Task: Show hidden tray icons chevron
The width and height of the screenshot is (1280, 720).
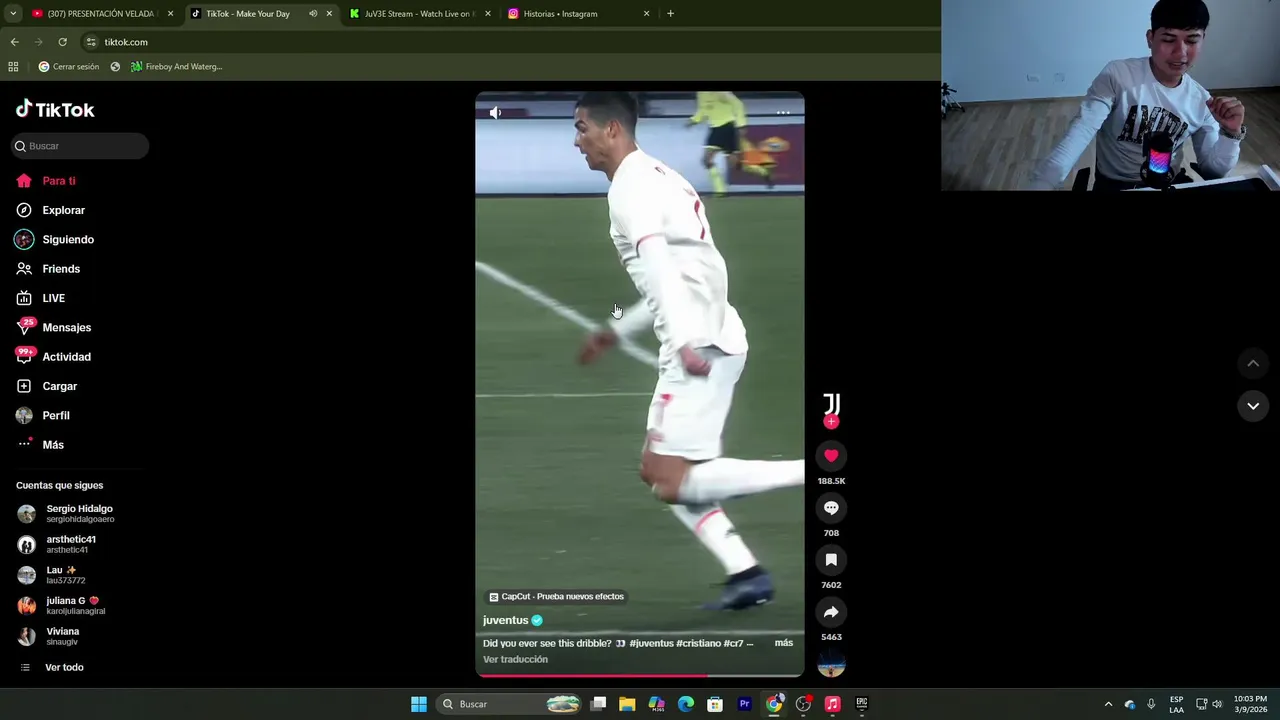Action: pyautogui.click(x=1108, y=704)
